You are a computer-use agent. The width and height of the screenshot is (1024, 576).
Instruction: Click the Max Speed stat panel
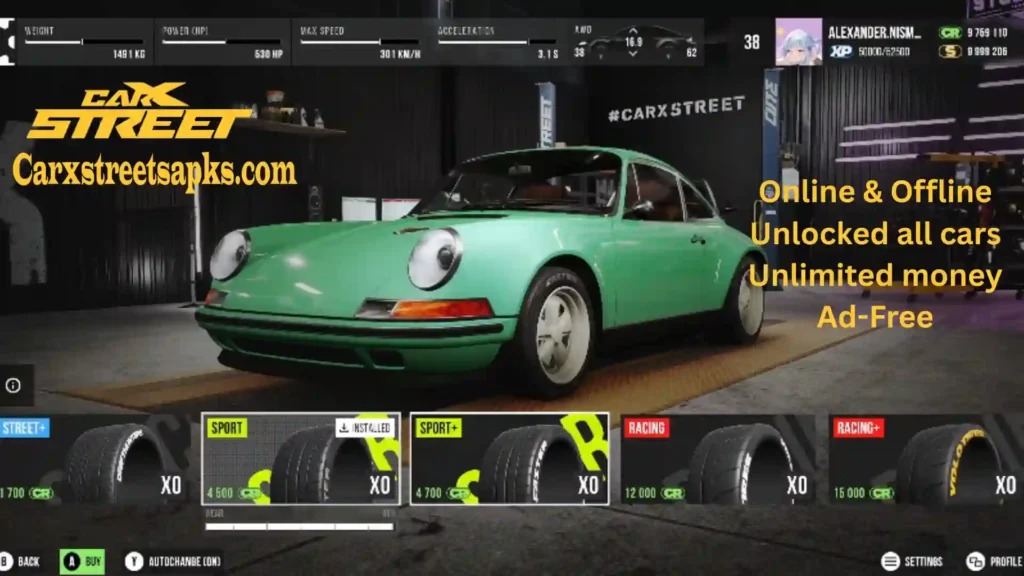(x=360, y=42)
